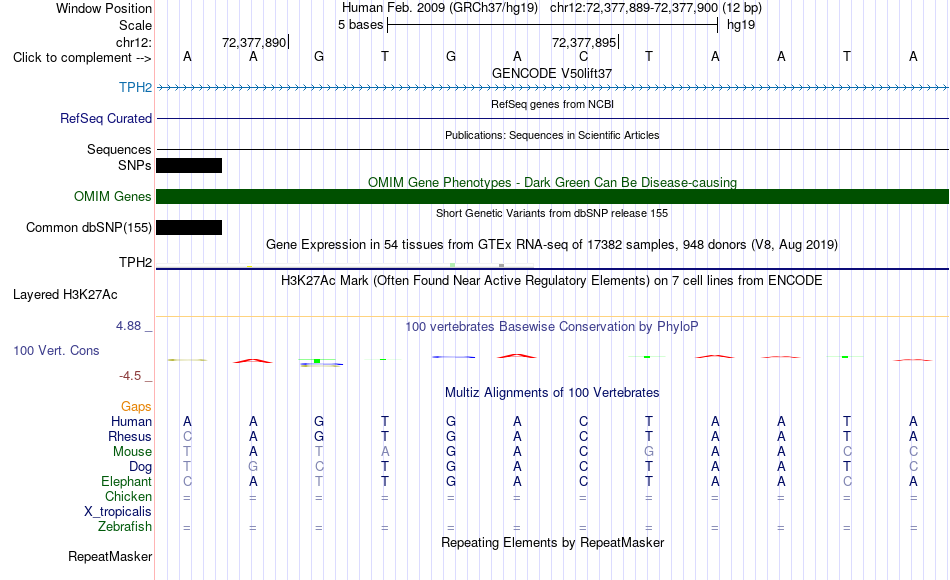
Task: Select the dark green OMIM gene bar
Action: [553, 196]
